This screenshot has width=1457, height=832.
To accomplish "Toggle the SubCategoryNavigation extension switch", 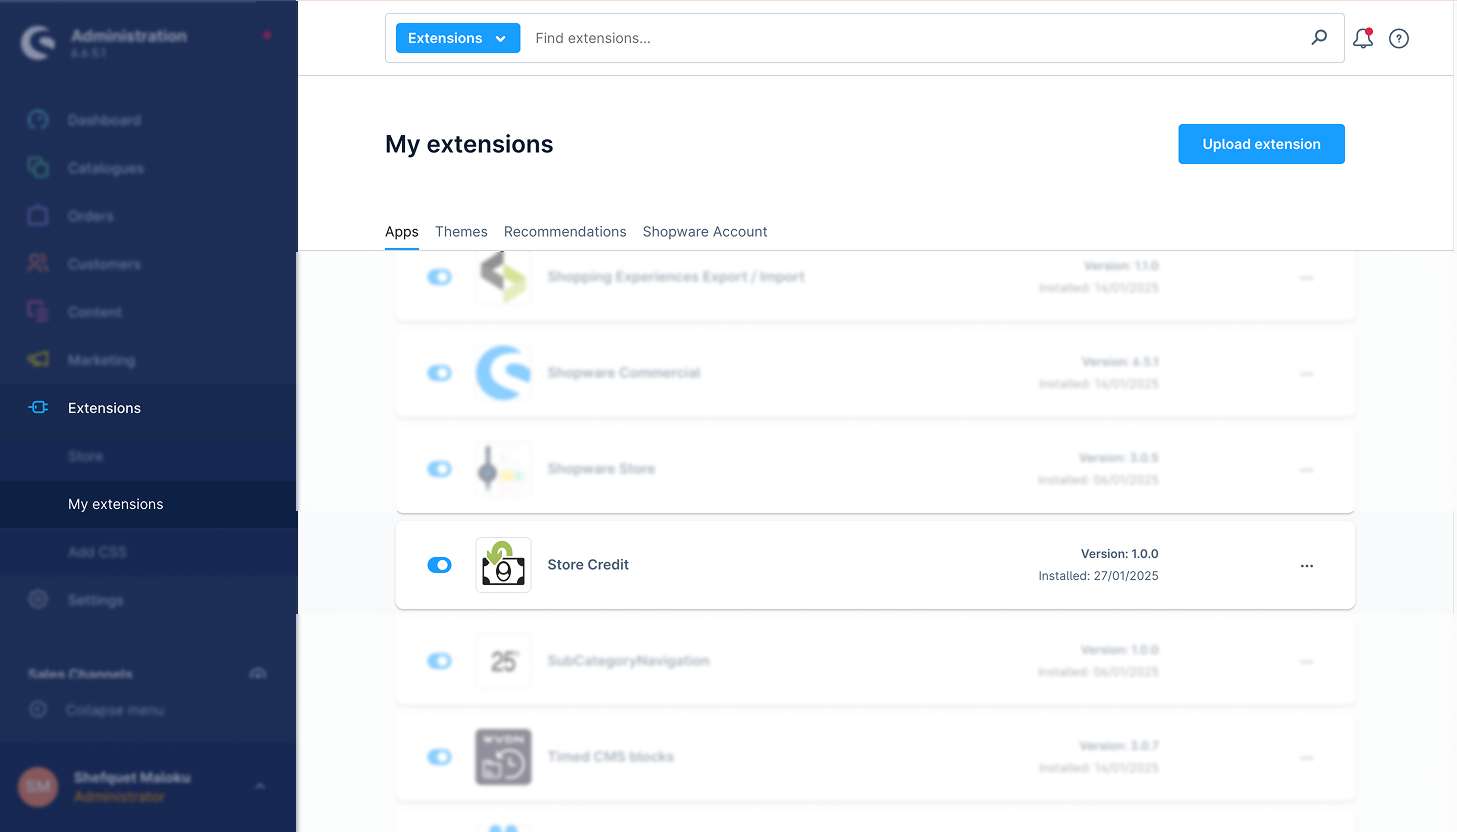I will coord(439,661).
